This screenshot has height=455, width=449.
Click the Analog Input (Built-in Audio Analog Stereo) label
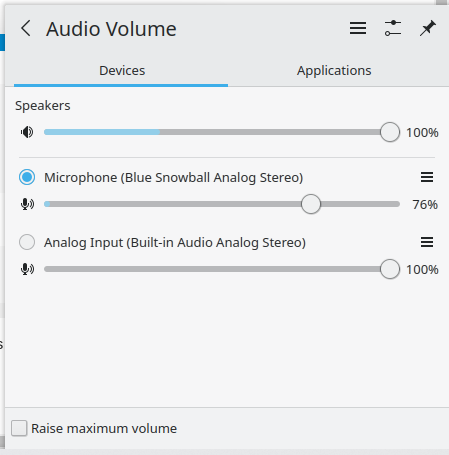(175, 242)
